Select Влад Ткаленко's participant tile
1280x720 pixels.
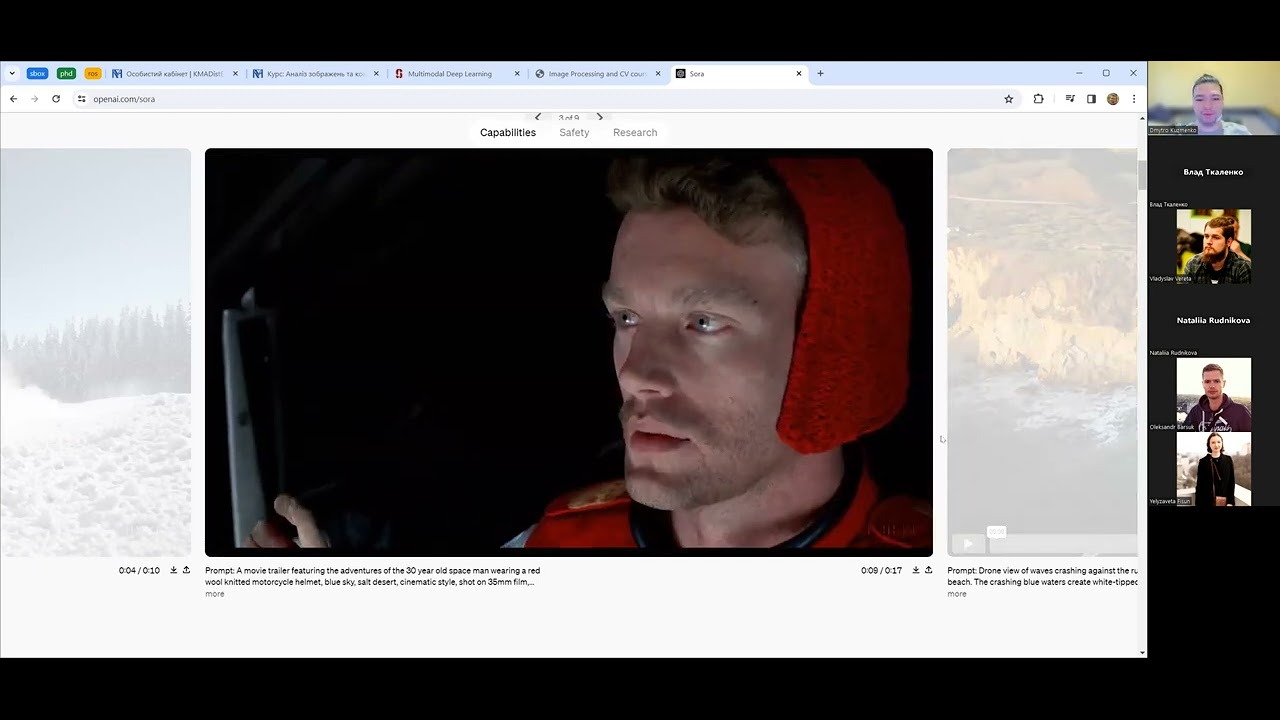click(1213, 172)
